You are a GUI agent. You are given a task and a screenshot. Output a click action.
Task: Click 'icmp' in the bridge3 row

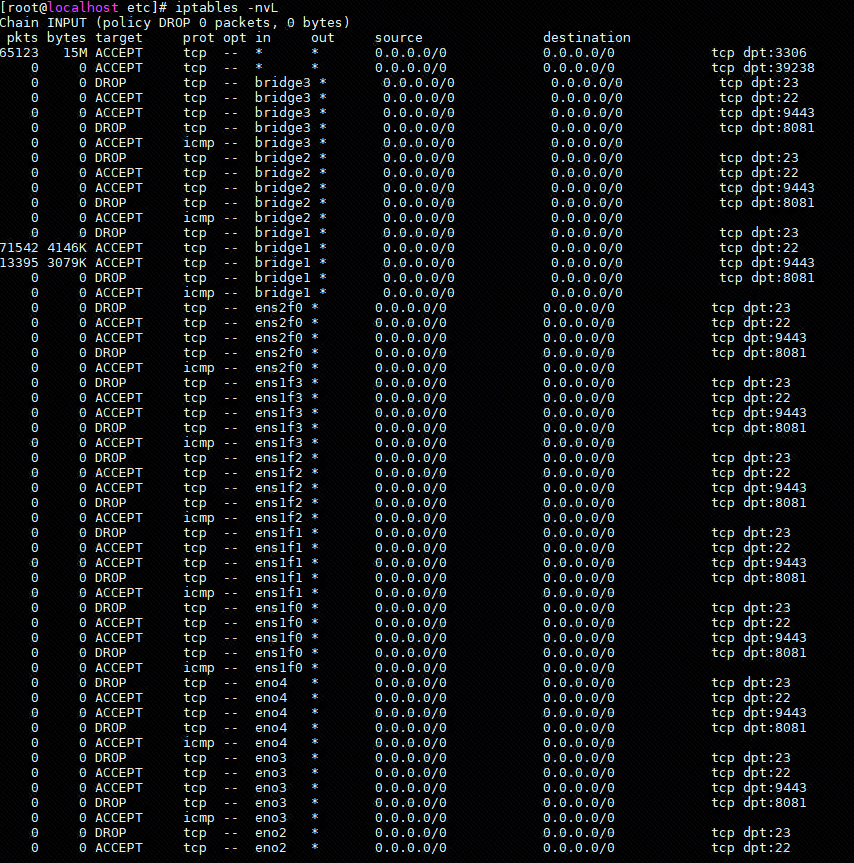pos(198,143)
